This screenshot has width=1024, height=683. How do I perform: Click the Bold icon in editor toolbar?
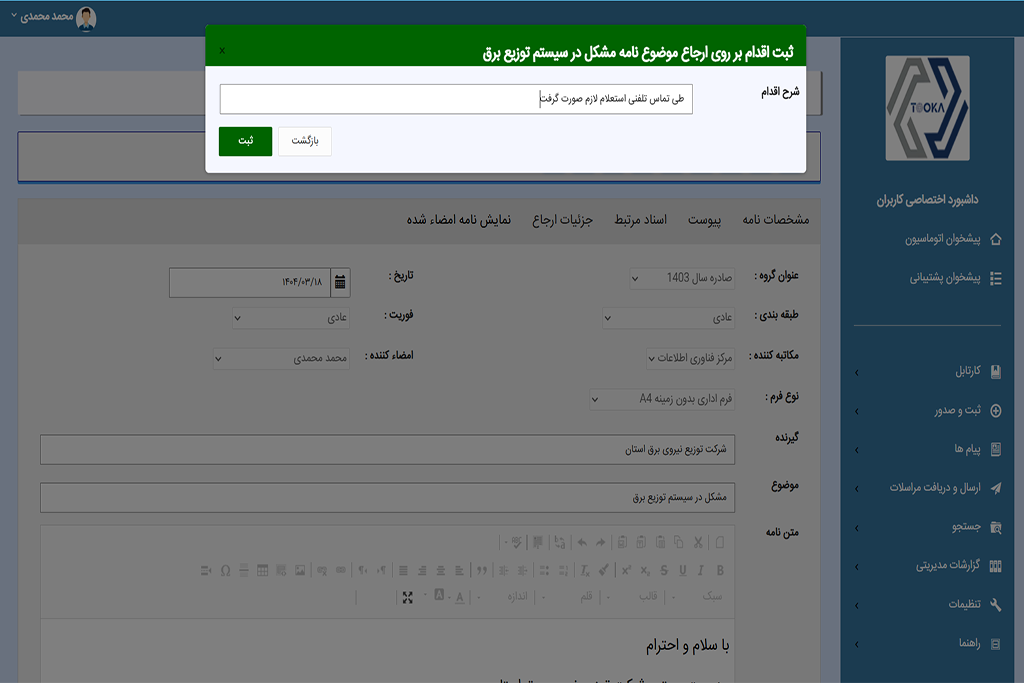[x=721, y=570]
